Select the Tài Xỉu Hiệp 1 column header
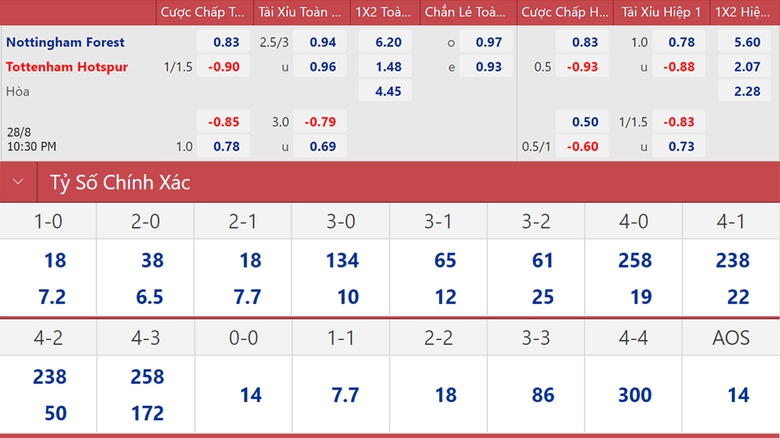The image size is (780, 438). click(662, 13)
